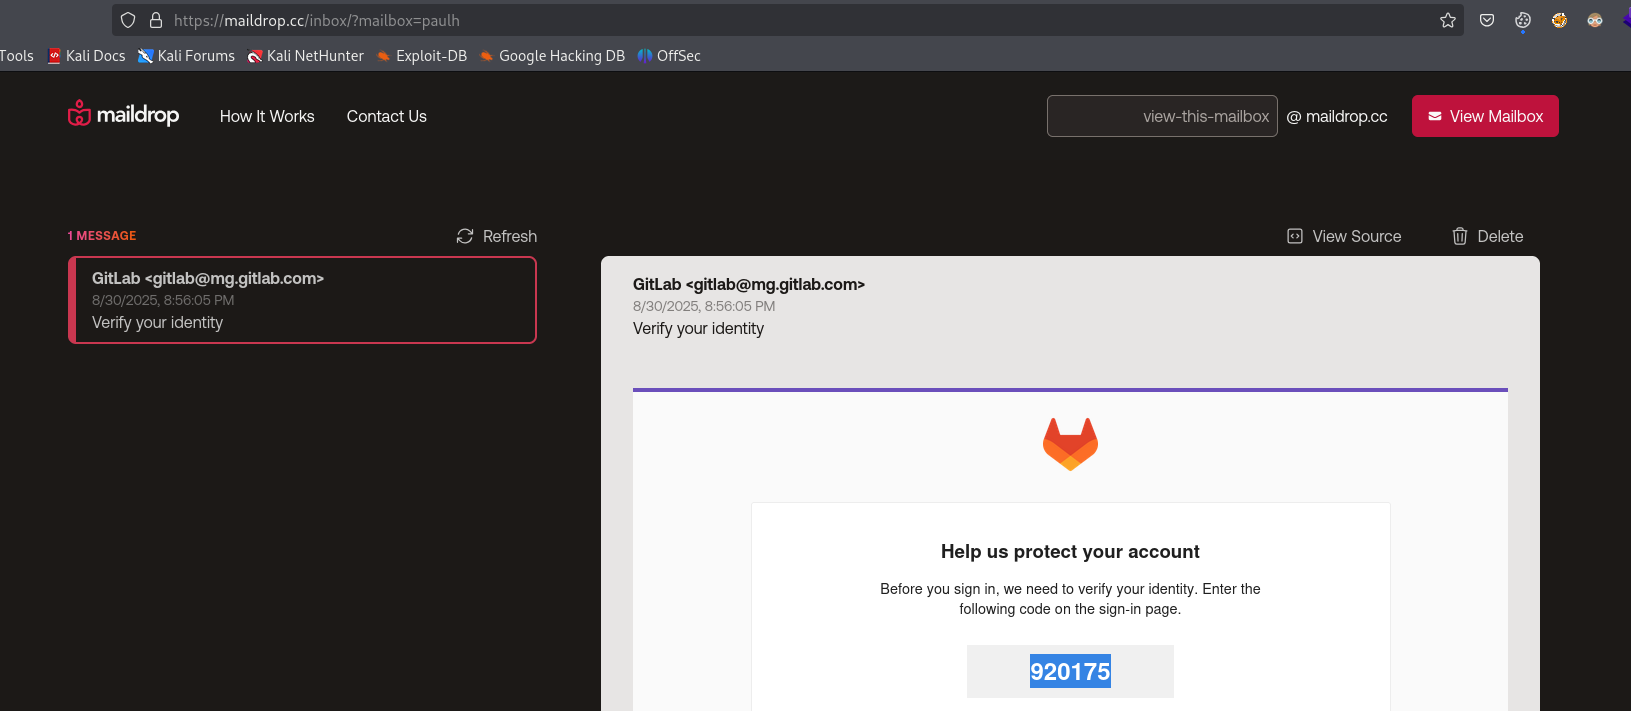
Task: Click the padlock site security icon
Action: [156, 20]
